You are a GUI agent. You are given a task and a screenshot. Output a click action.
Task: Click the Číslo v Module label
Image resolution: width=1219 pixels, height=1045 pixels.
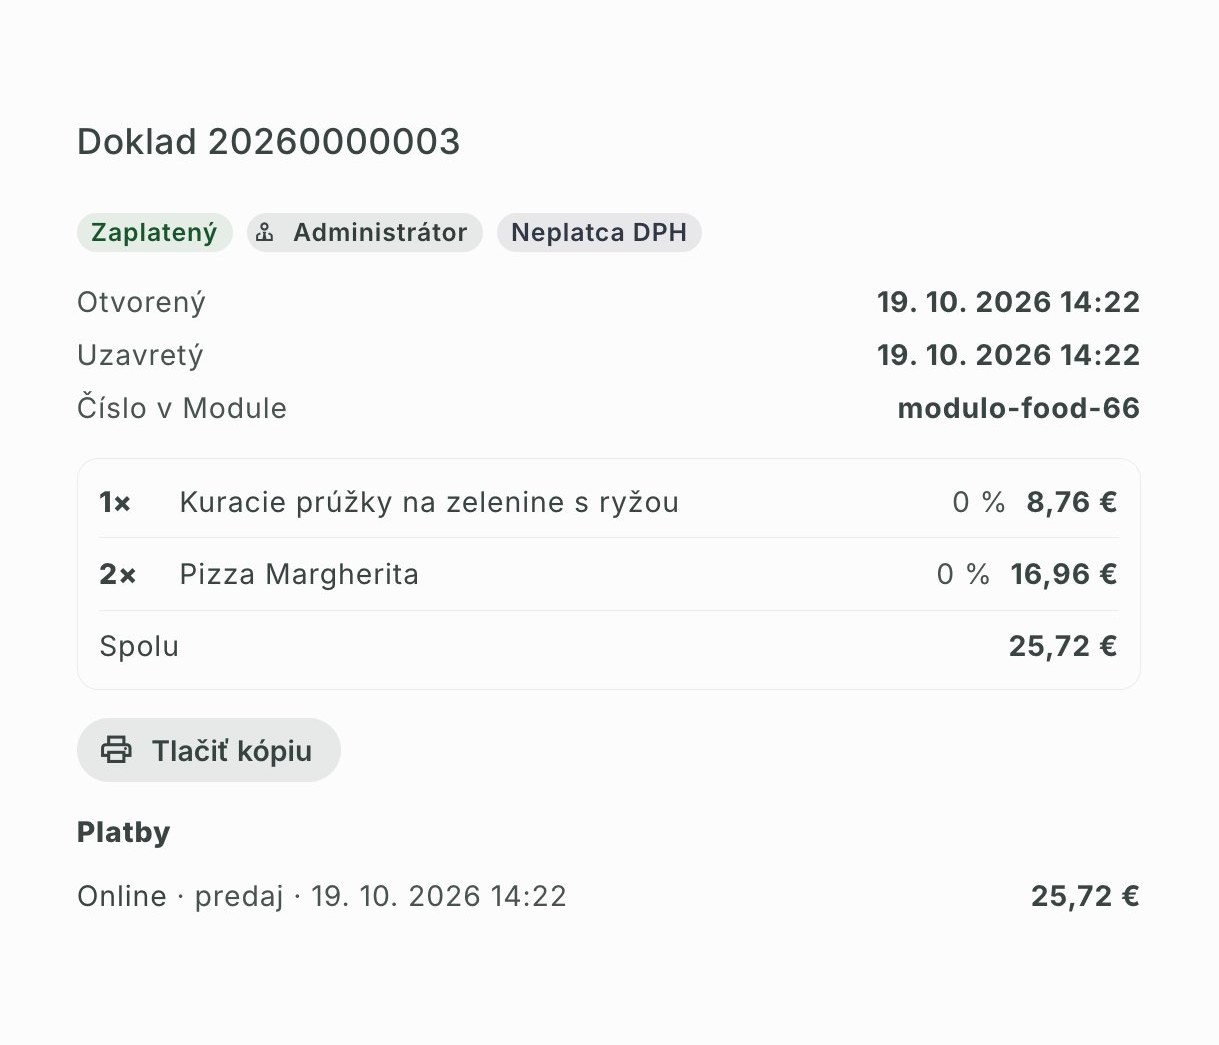click(x=182, y=408)
